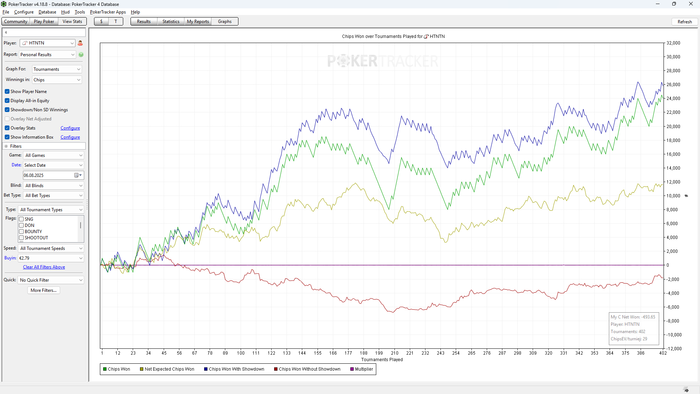Open the File menu
This screenshot has width=700, height=394.
(6, 12)
